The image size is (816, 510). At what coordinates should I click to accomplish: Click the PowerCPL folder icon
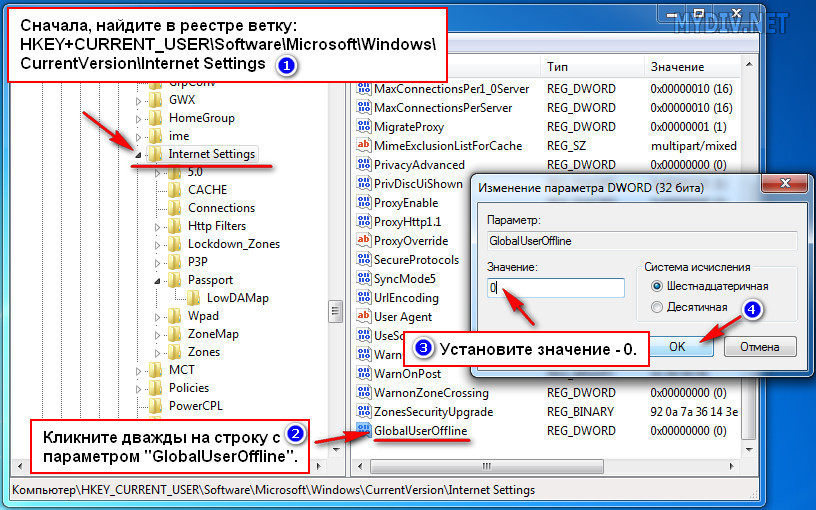tap(155, 406)
